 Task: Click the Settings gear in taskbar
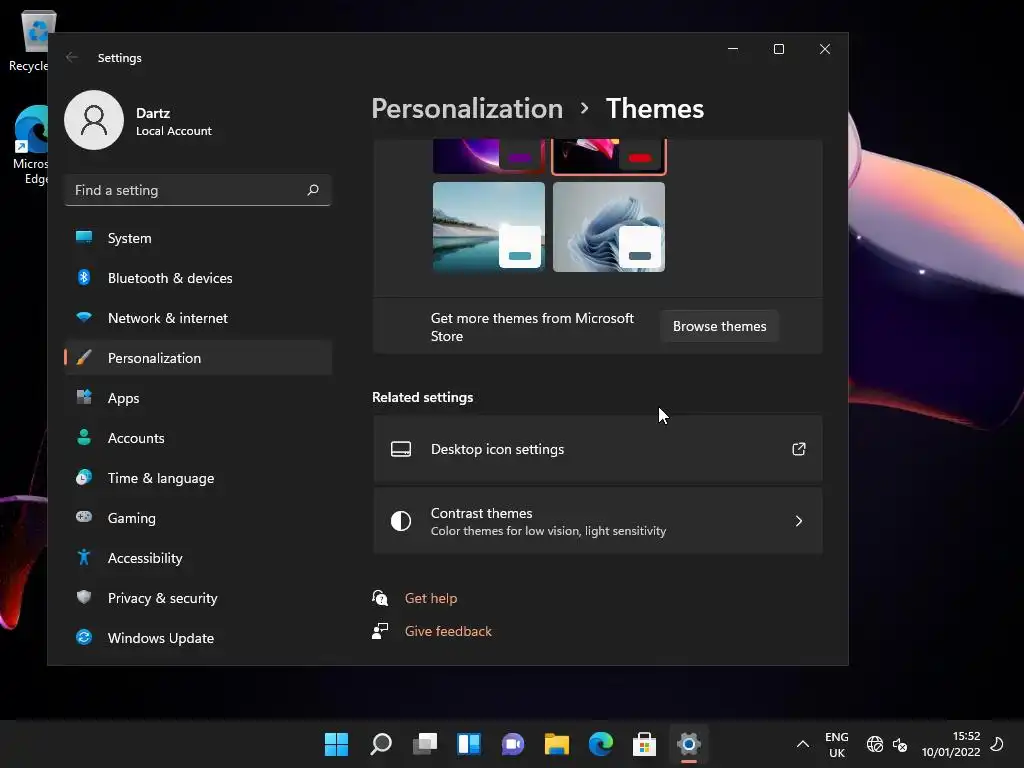pyautogui.click(x=689, y=744)
